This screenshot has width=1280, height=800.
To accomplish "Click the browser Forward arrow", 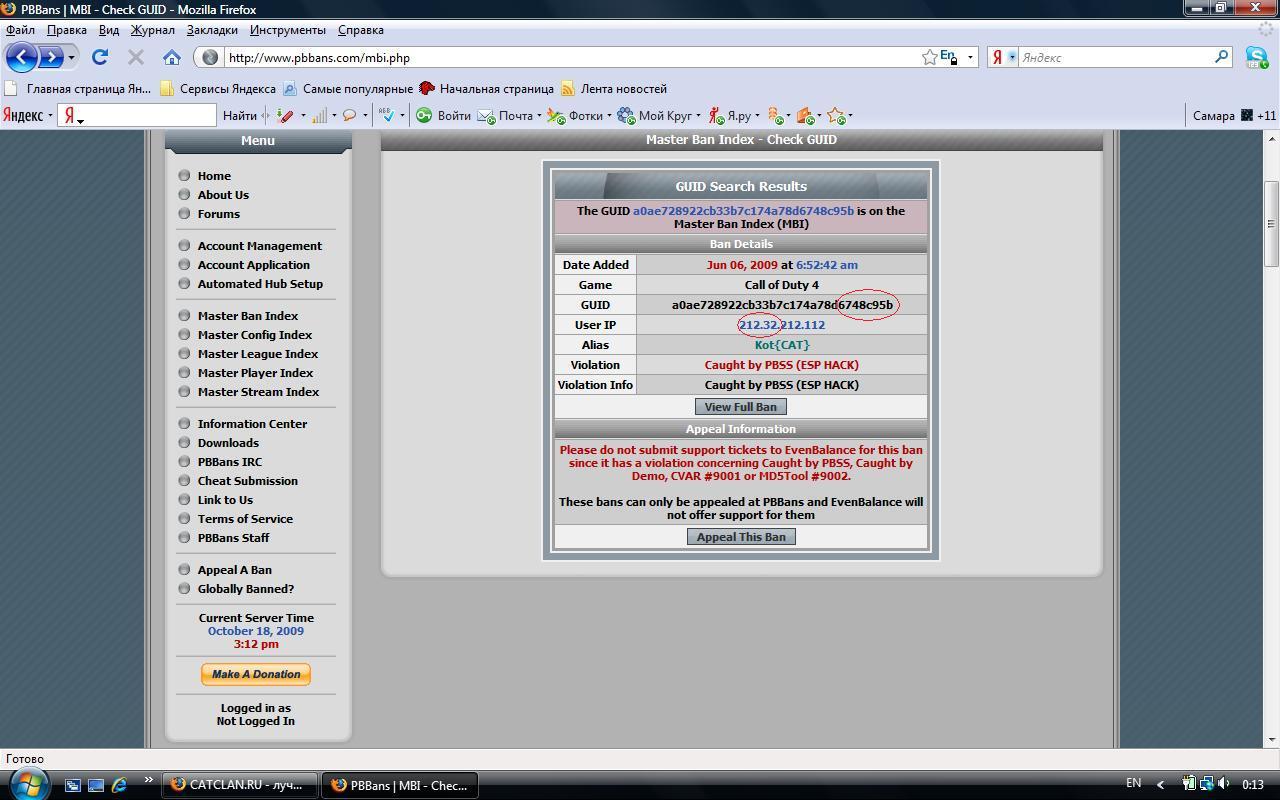I will point(50,57).
